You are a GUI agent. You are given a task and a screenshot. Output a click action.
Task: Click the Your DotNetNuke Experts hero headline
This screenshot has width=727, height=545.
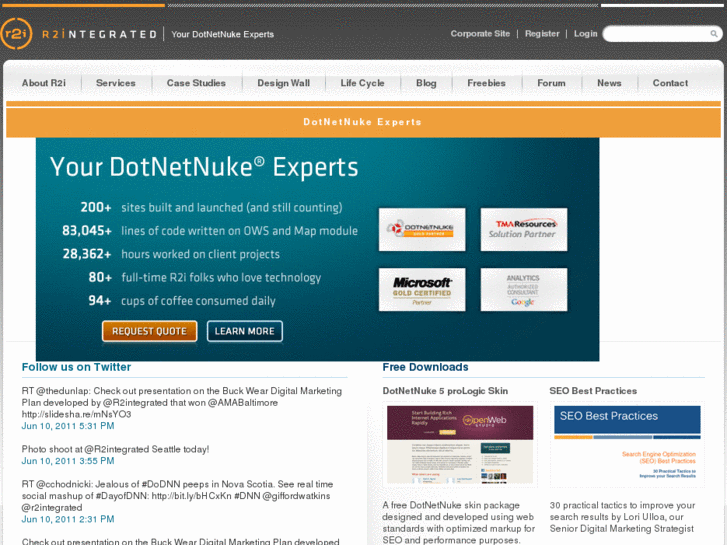[204, 167]
